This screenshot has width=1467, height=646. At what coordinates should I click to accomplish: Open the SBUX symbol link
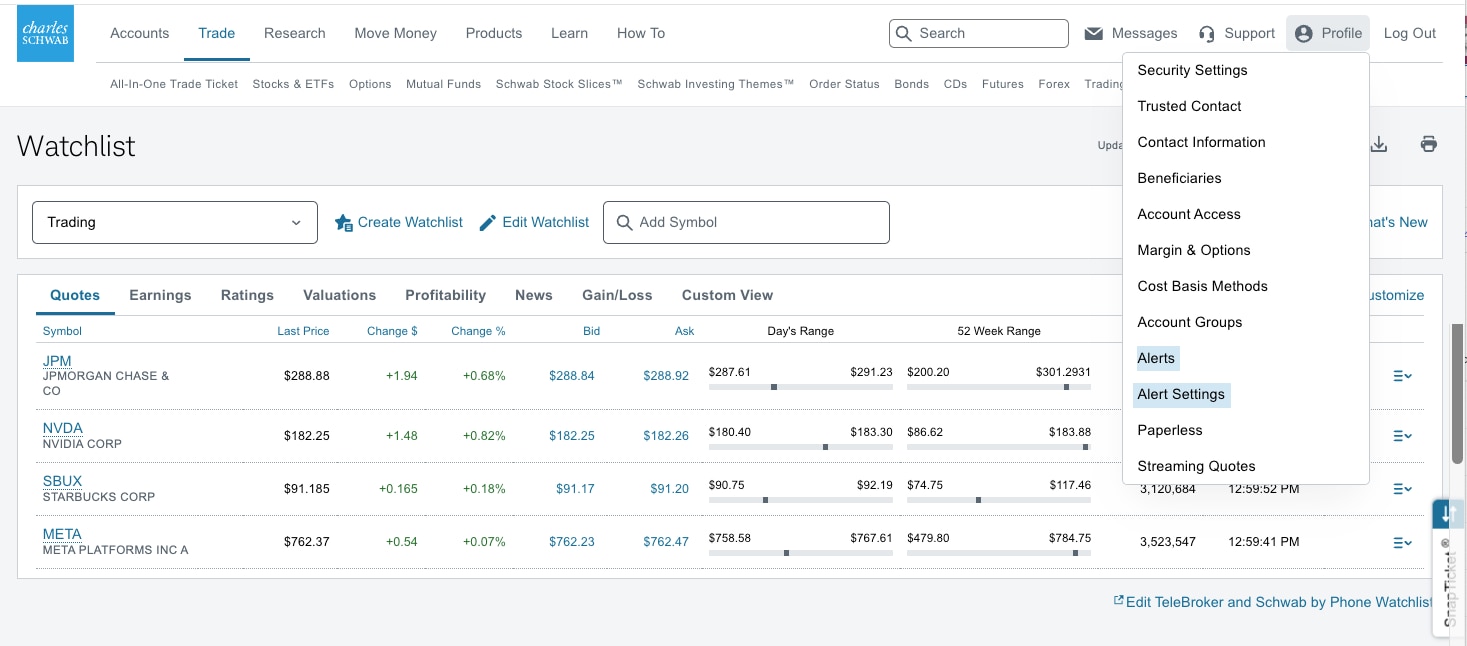(62, 481)
